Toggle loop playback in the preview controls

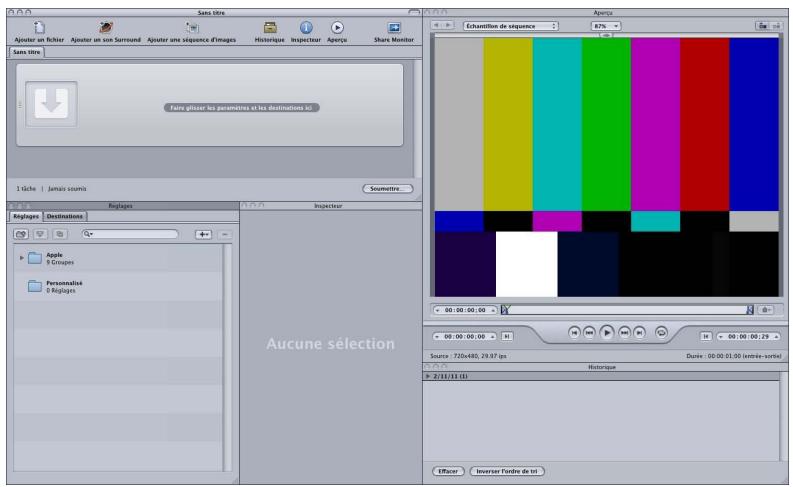[x=660, y=331]
